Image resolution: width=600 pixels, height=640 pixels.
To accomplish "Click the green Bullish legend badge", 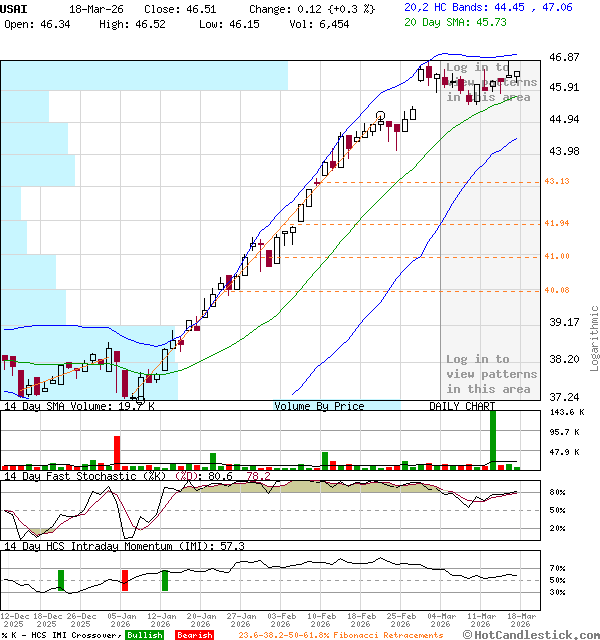I will click(x=144, y=635).
